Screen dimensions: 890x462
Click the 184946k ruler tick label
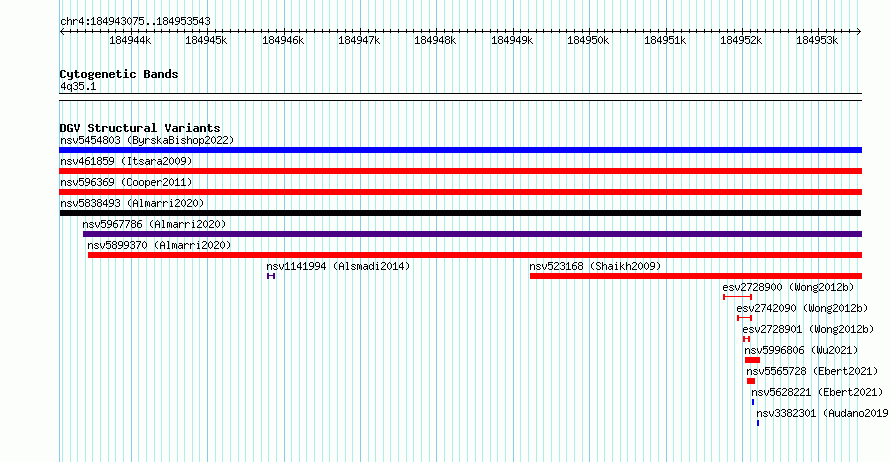283,40
